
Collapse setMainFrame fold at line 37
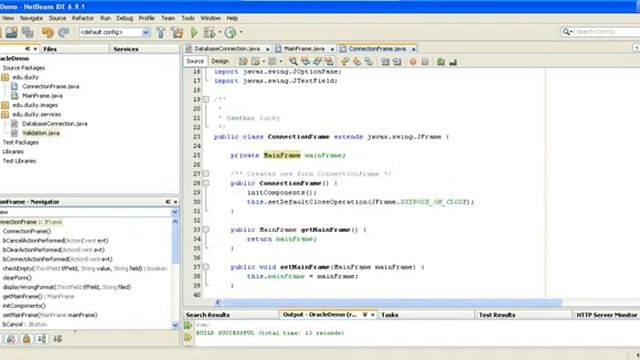(x=206, y=267)
